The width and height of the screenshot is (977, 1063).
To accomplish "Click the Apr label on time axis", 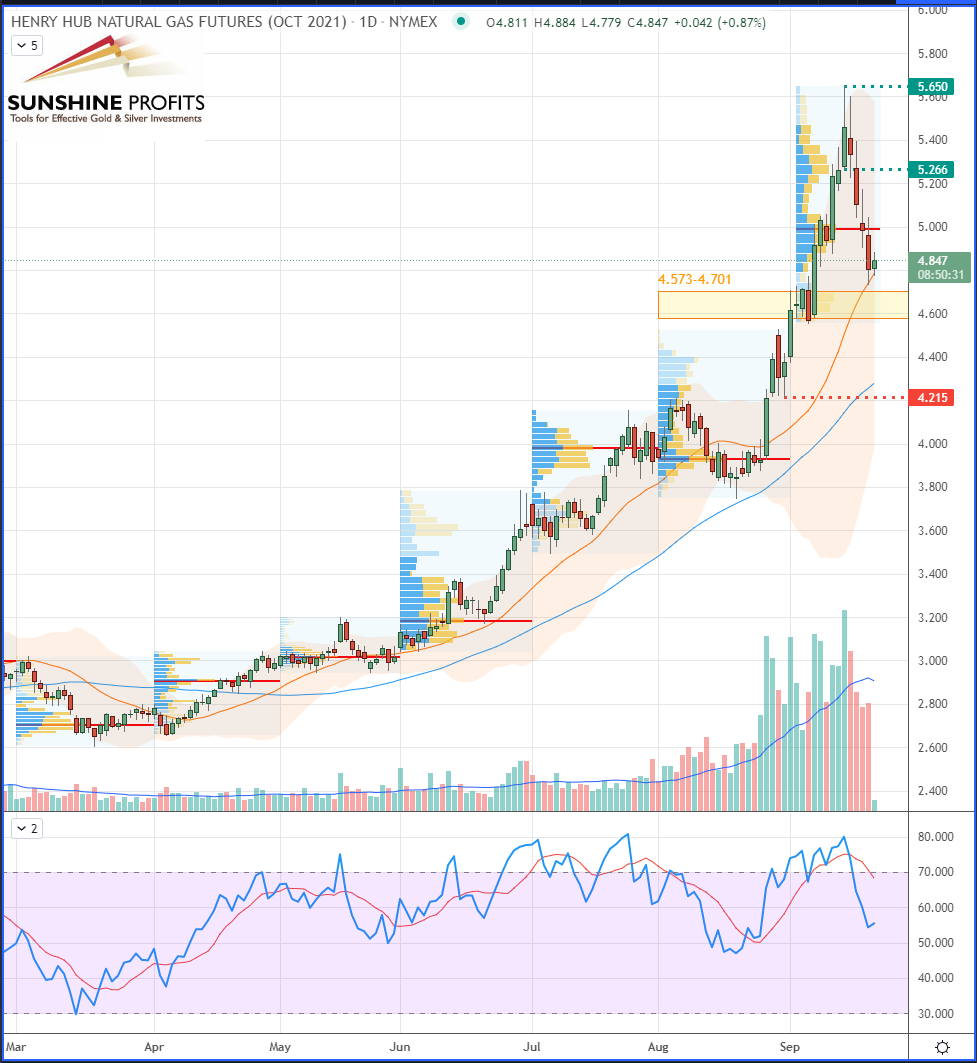I will pos(154,1047).
